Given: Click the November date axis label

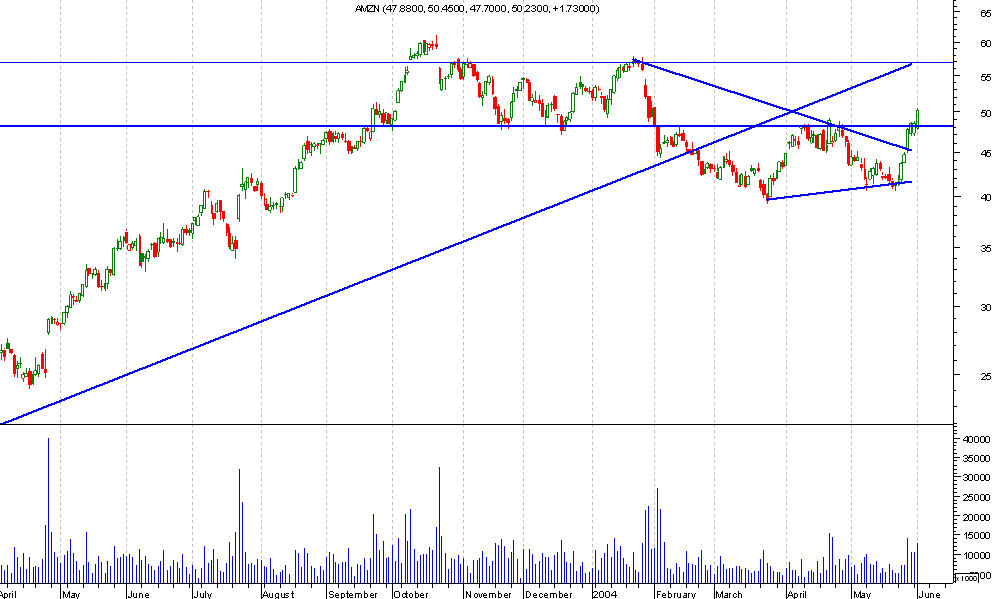Looking at the screenshot, I should coord(488,595).
